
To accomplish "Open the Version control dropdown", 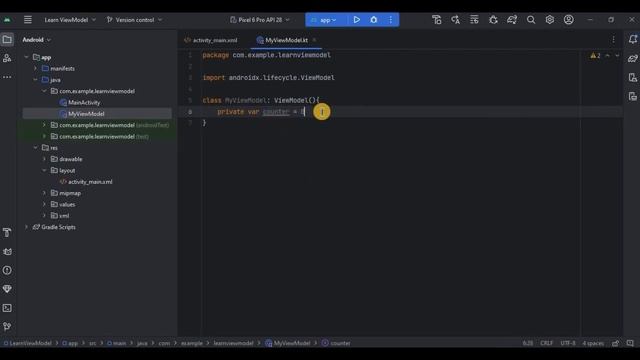I will [x=134, y=20].
